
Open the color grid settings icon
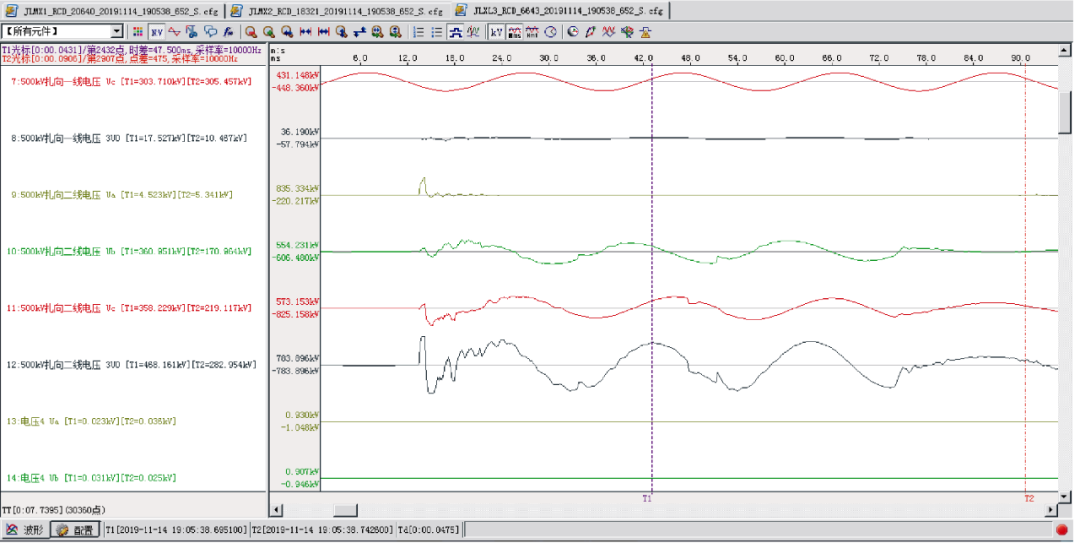point(138,32)
